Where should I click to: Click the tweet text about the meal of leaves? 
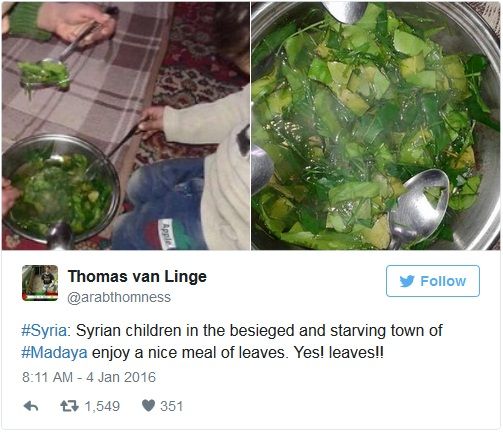pos(232,342)
